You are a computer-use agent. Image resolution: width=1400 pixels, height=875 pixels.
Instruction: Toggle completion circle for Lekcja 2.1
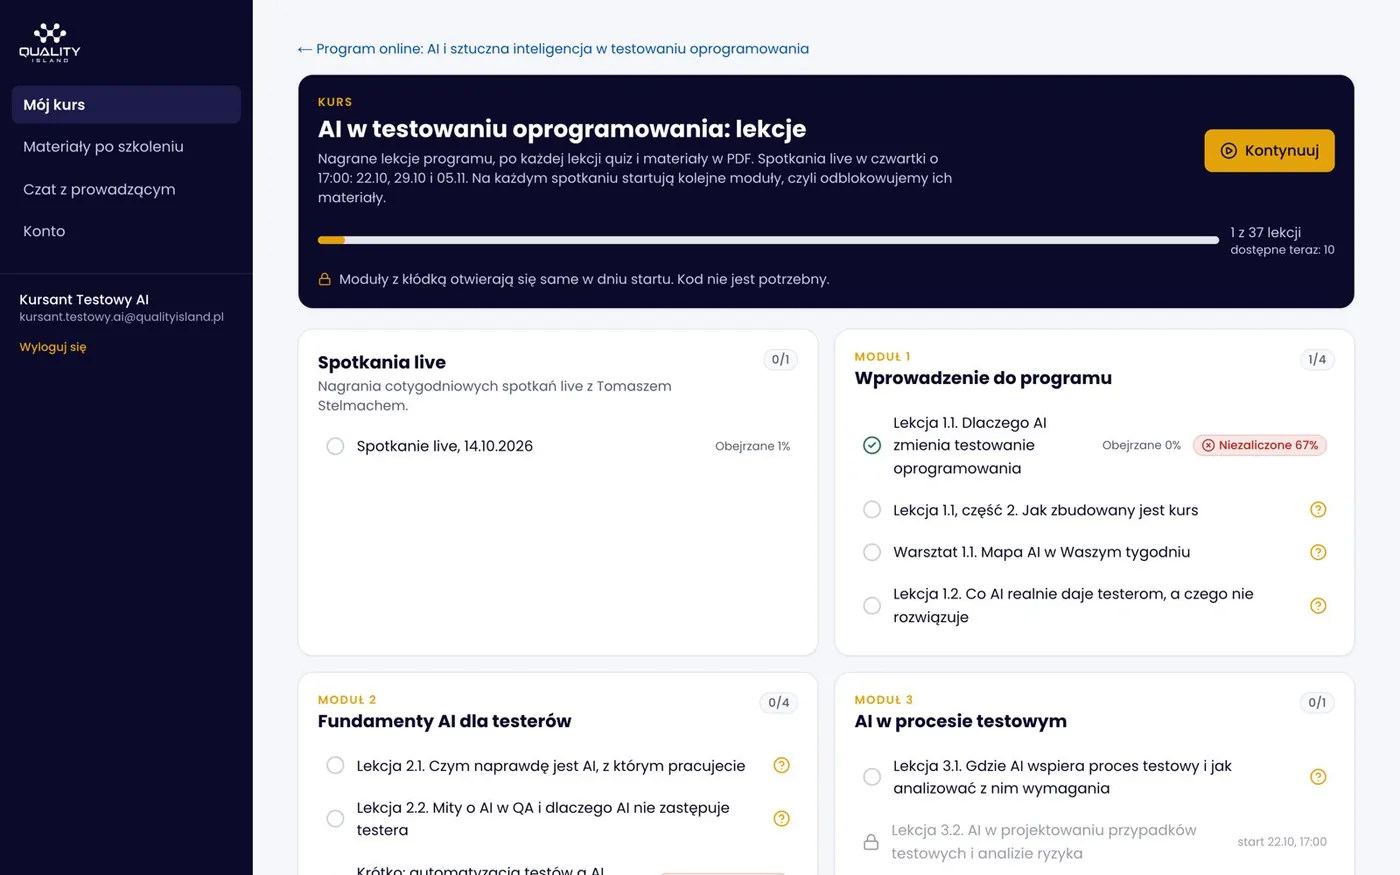[x=335, y=765]
